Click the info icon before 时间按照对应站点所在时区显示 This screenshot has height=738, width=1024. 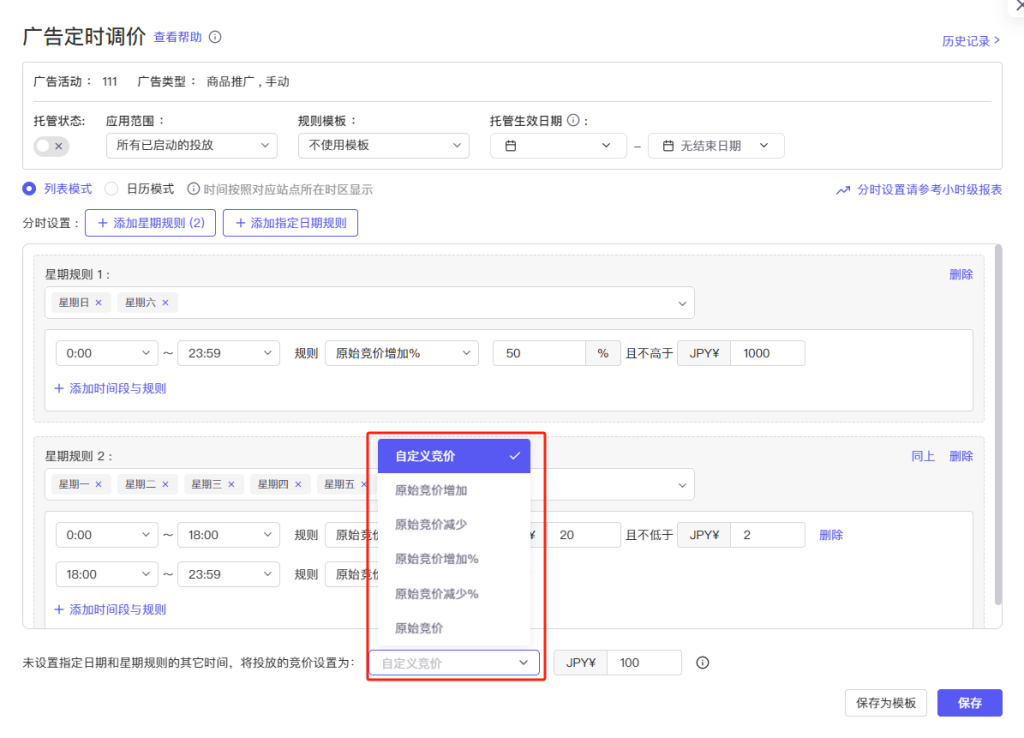point(193,189)
